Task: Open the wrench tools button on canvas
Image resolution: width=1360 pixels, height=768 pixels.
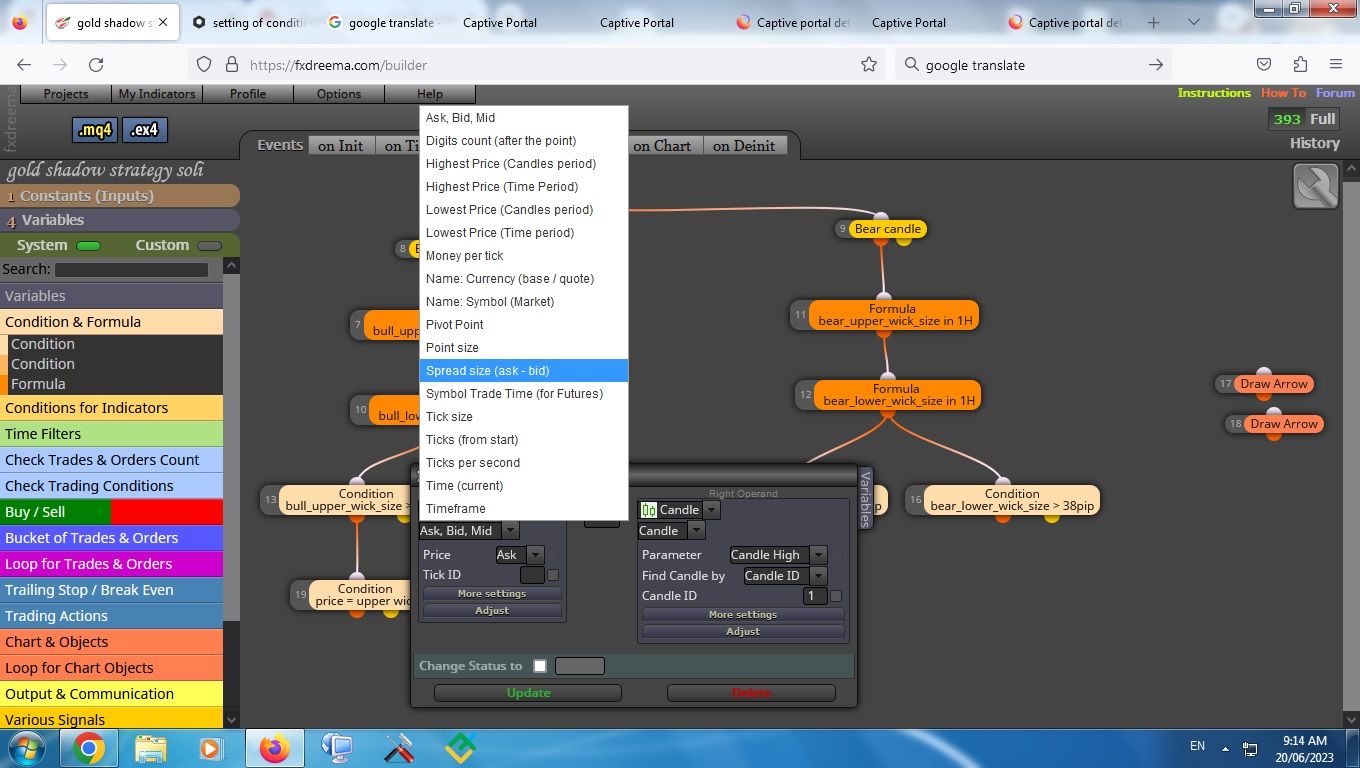Action: [1316, 186]
